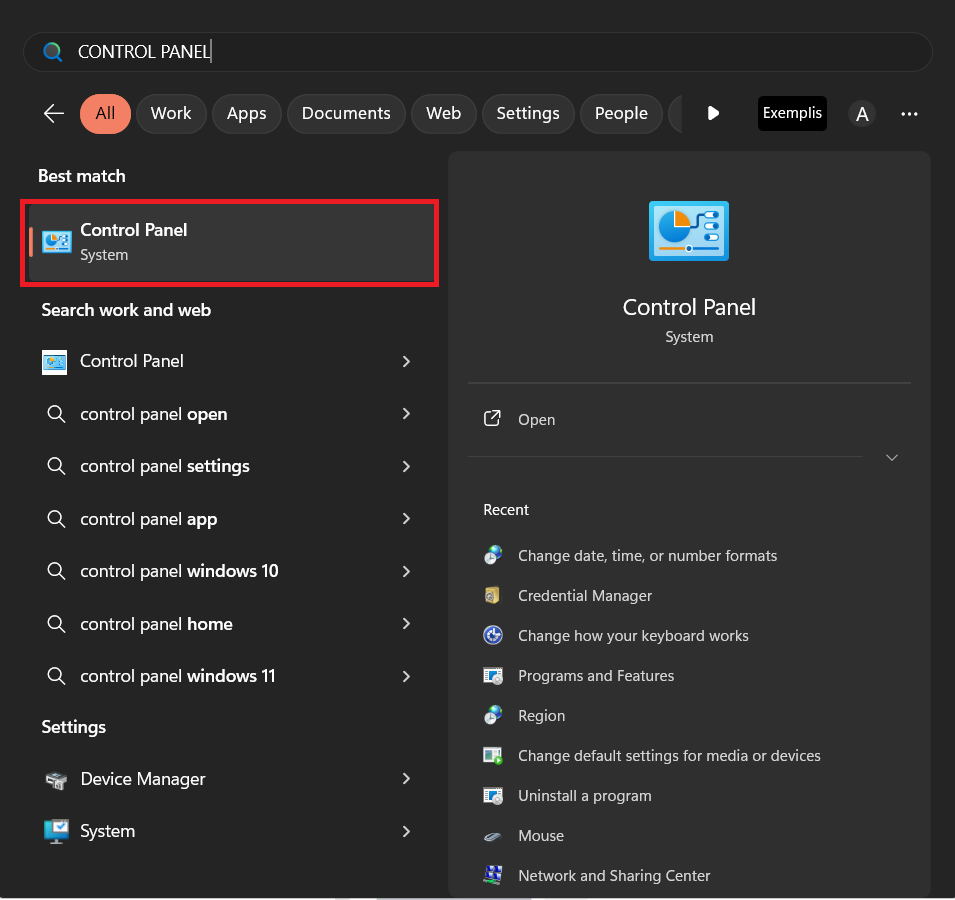Open Credential Manager from Recent

click(x=585, y=596)
